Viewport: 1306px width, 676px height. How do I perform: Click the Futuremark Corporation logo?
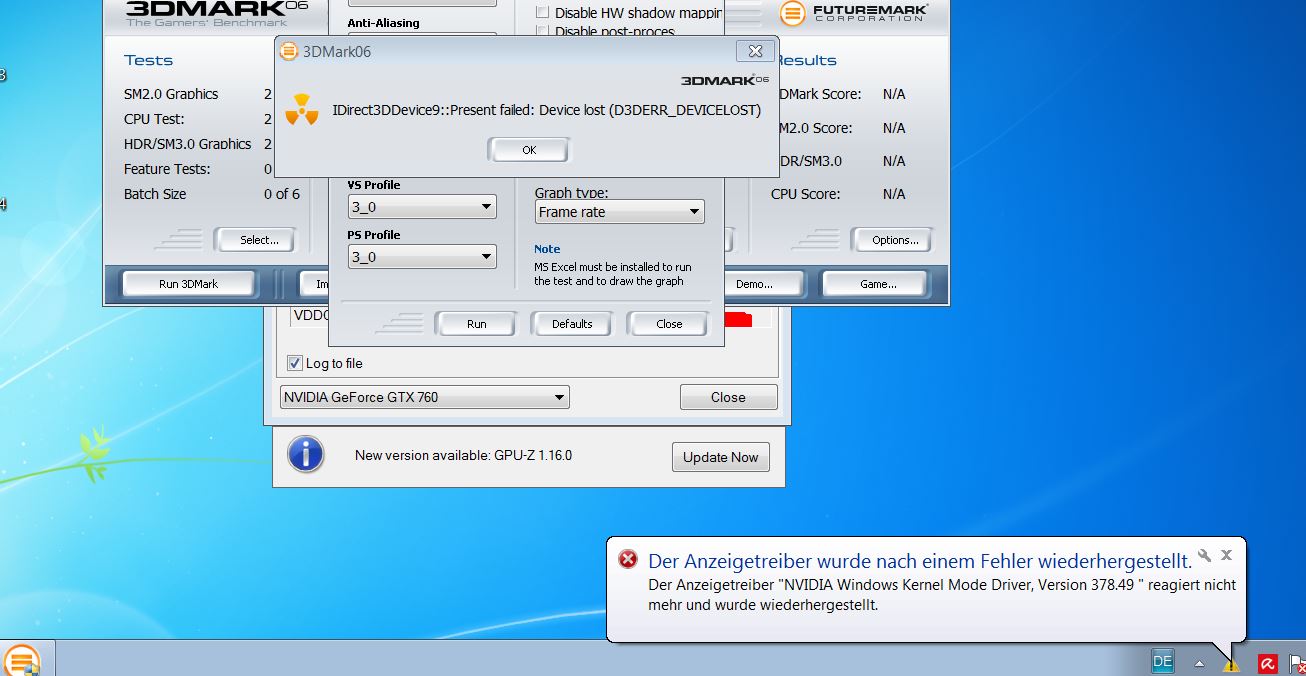point(855,12)
